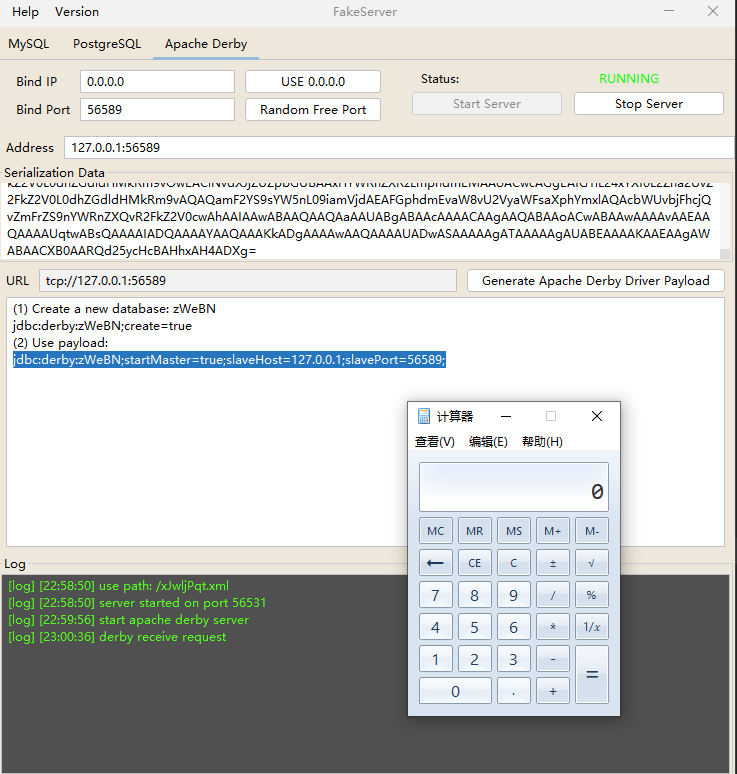Screen dimensions: 737x774
Task: Click the log line 'start apache derby server'
Action: tap(128, 619)
